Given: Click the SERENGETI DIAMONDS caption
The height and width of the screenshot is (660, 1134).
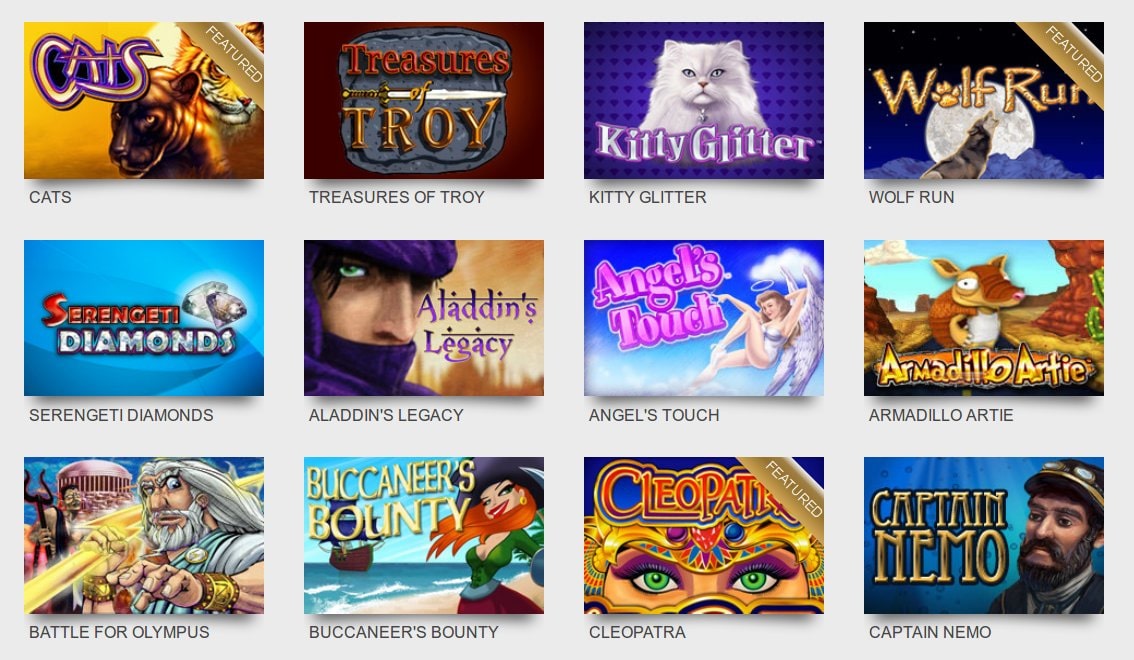Looking at the screenshot, I should click(x=121, y=416).
